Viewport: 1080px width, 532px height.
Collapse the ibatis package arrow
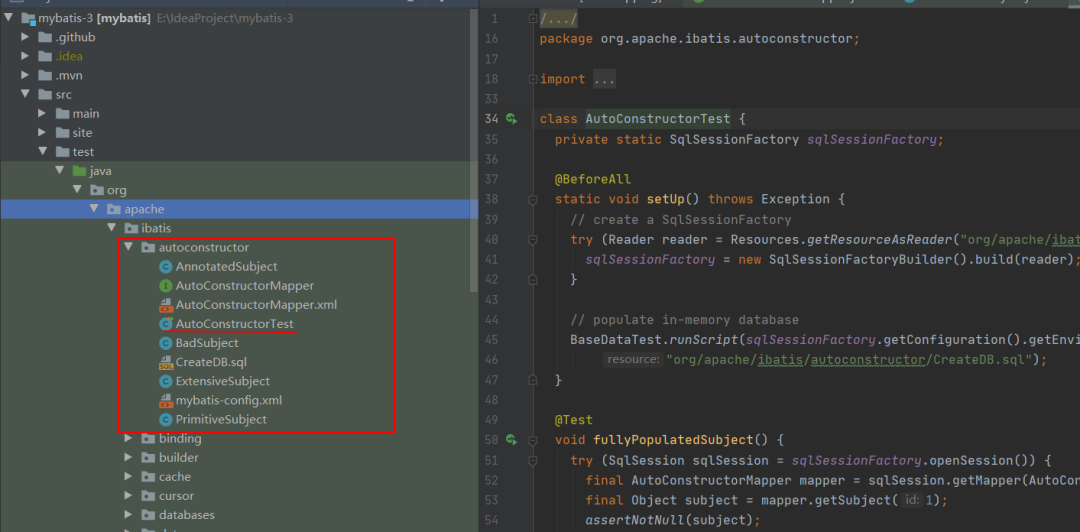point(111,228)
